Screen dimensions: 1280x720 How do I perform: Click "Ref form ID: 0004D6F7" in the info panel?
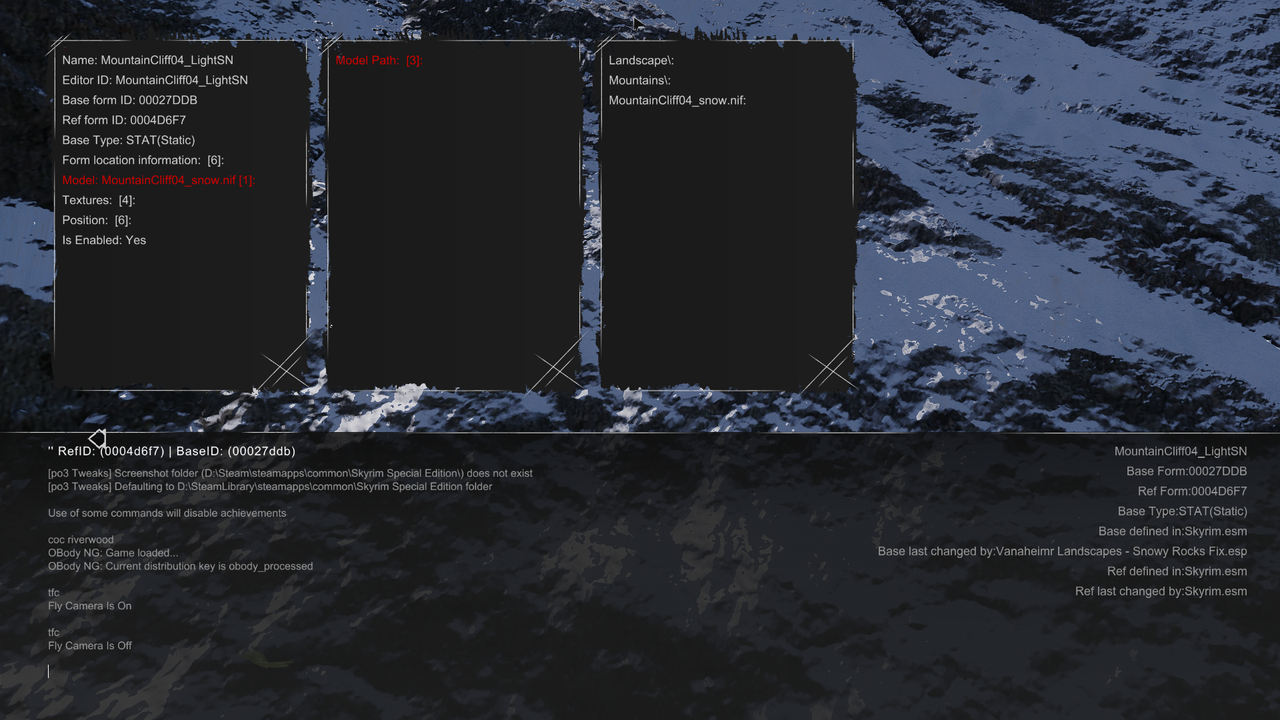pos(124,120)
